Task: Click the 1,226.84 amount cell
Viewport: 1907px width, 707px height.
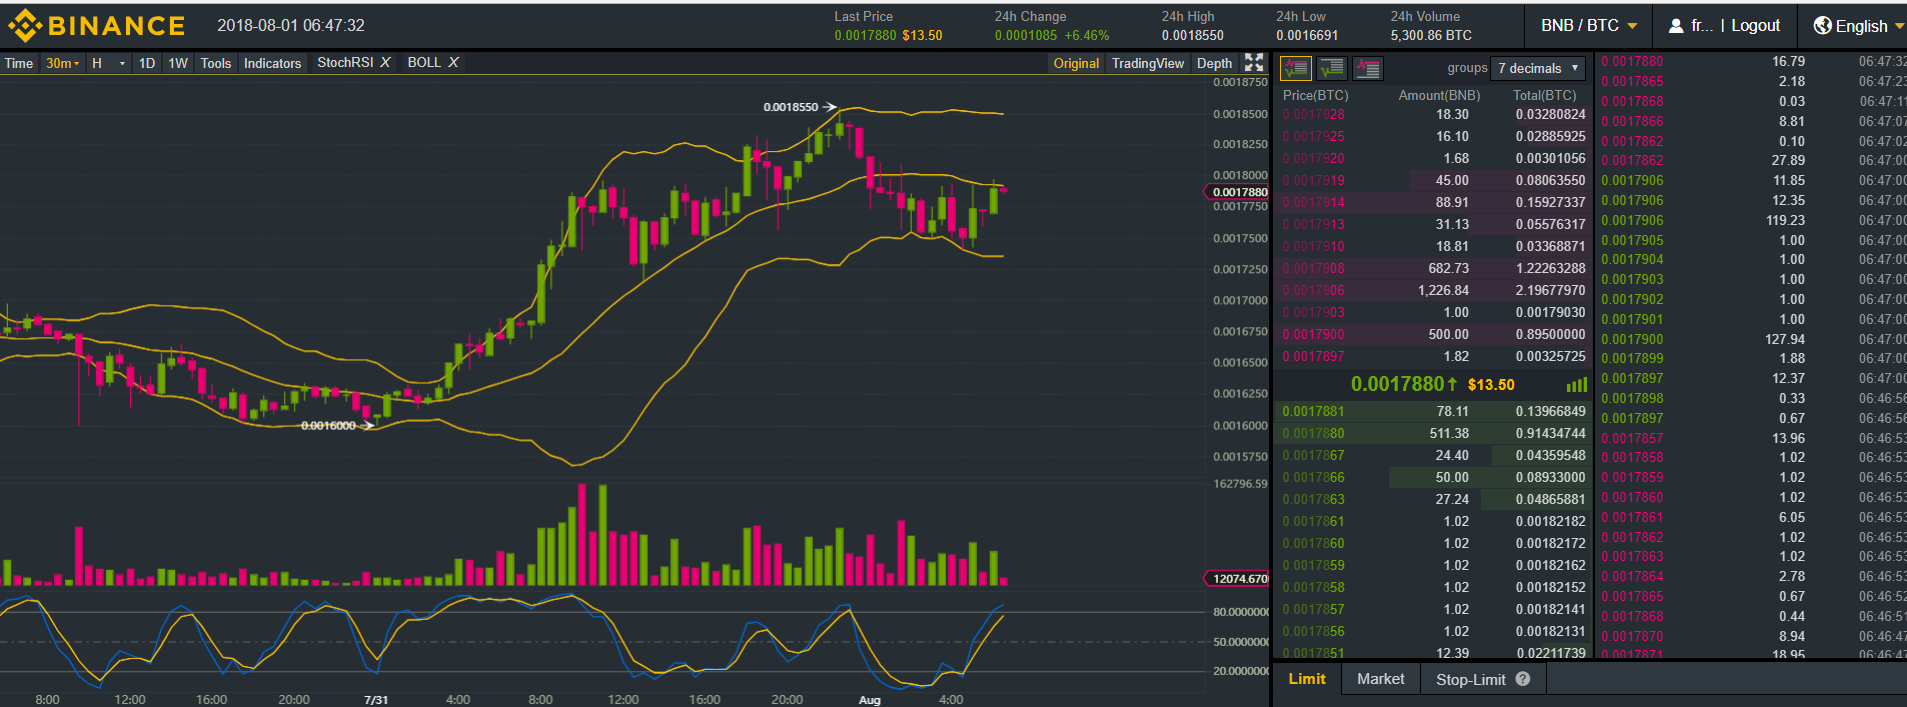Action: [x=1443, y=290]
